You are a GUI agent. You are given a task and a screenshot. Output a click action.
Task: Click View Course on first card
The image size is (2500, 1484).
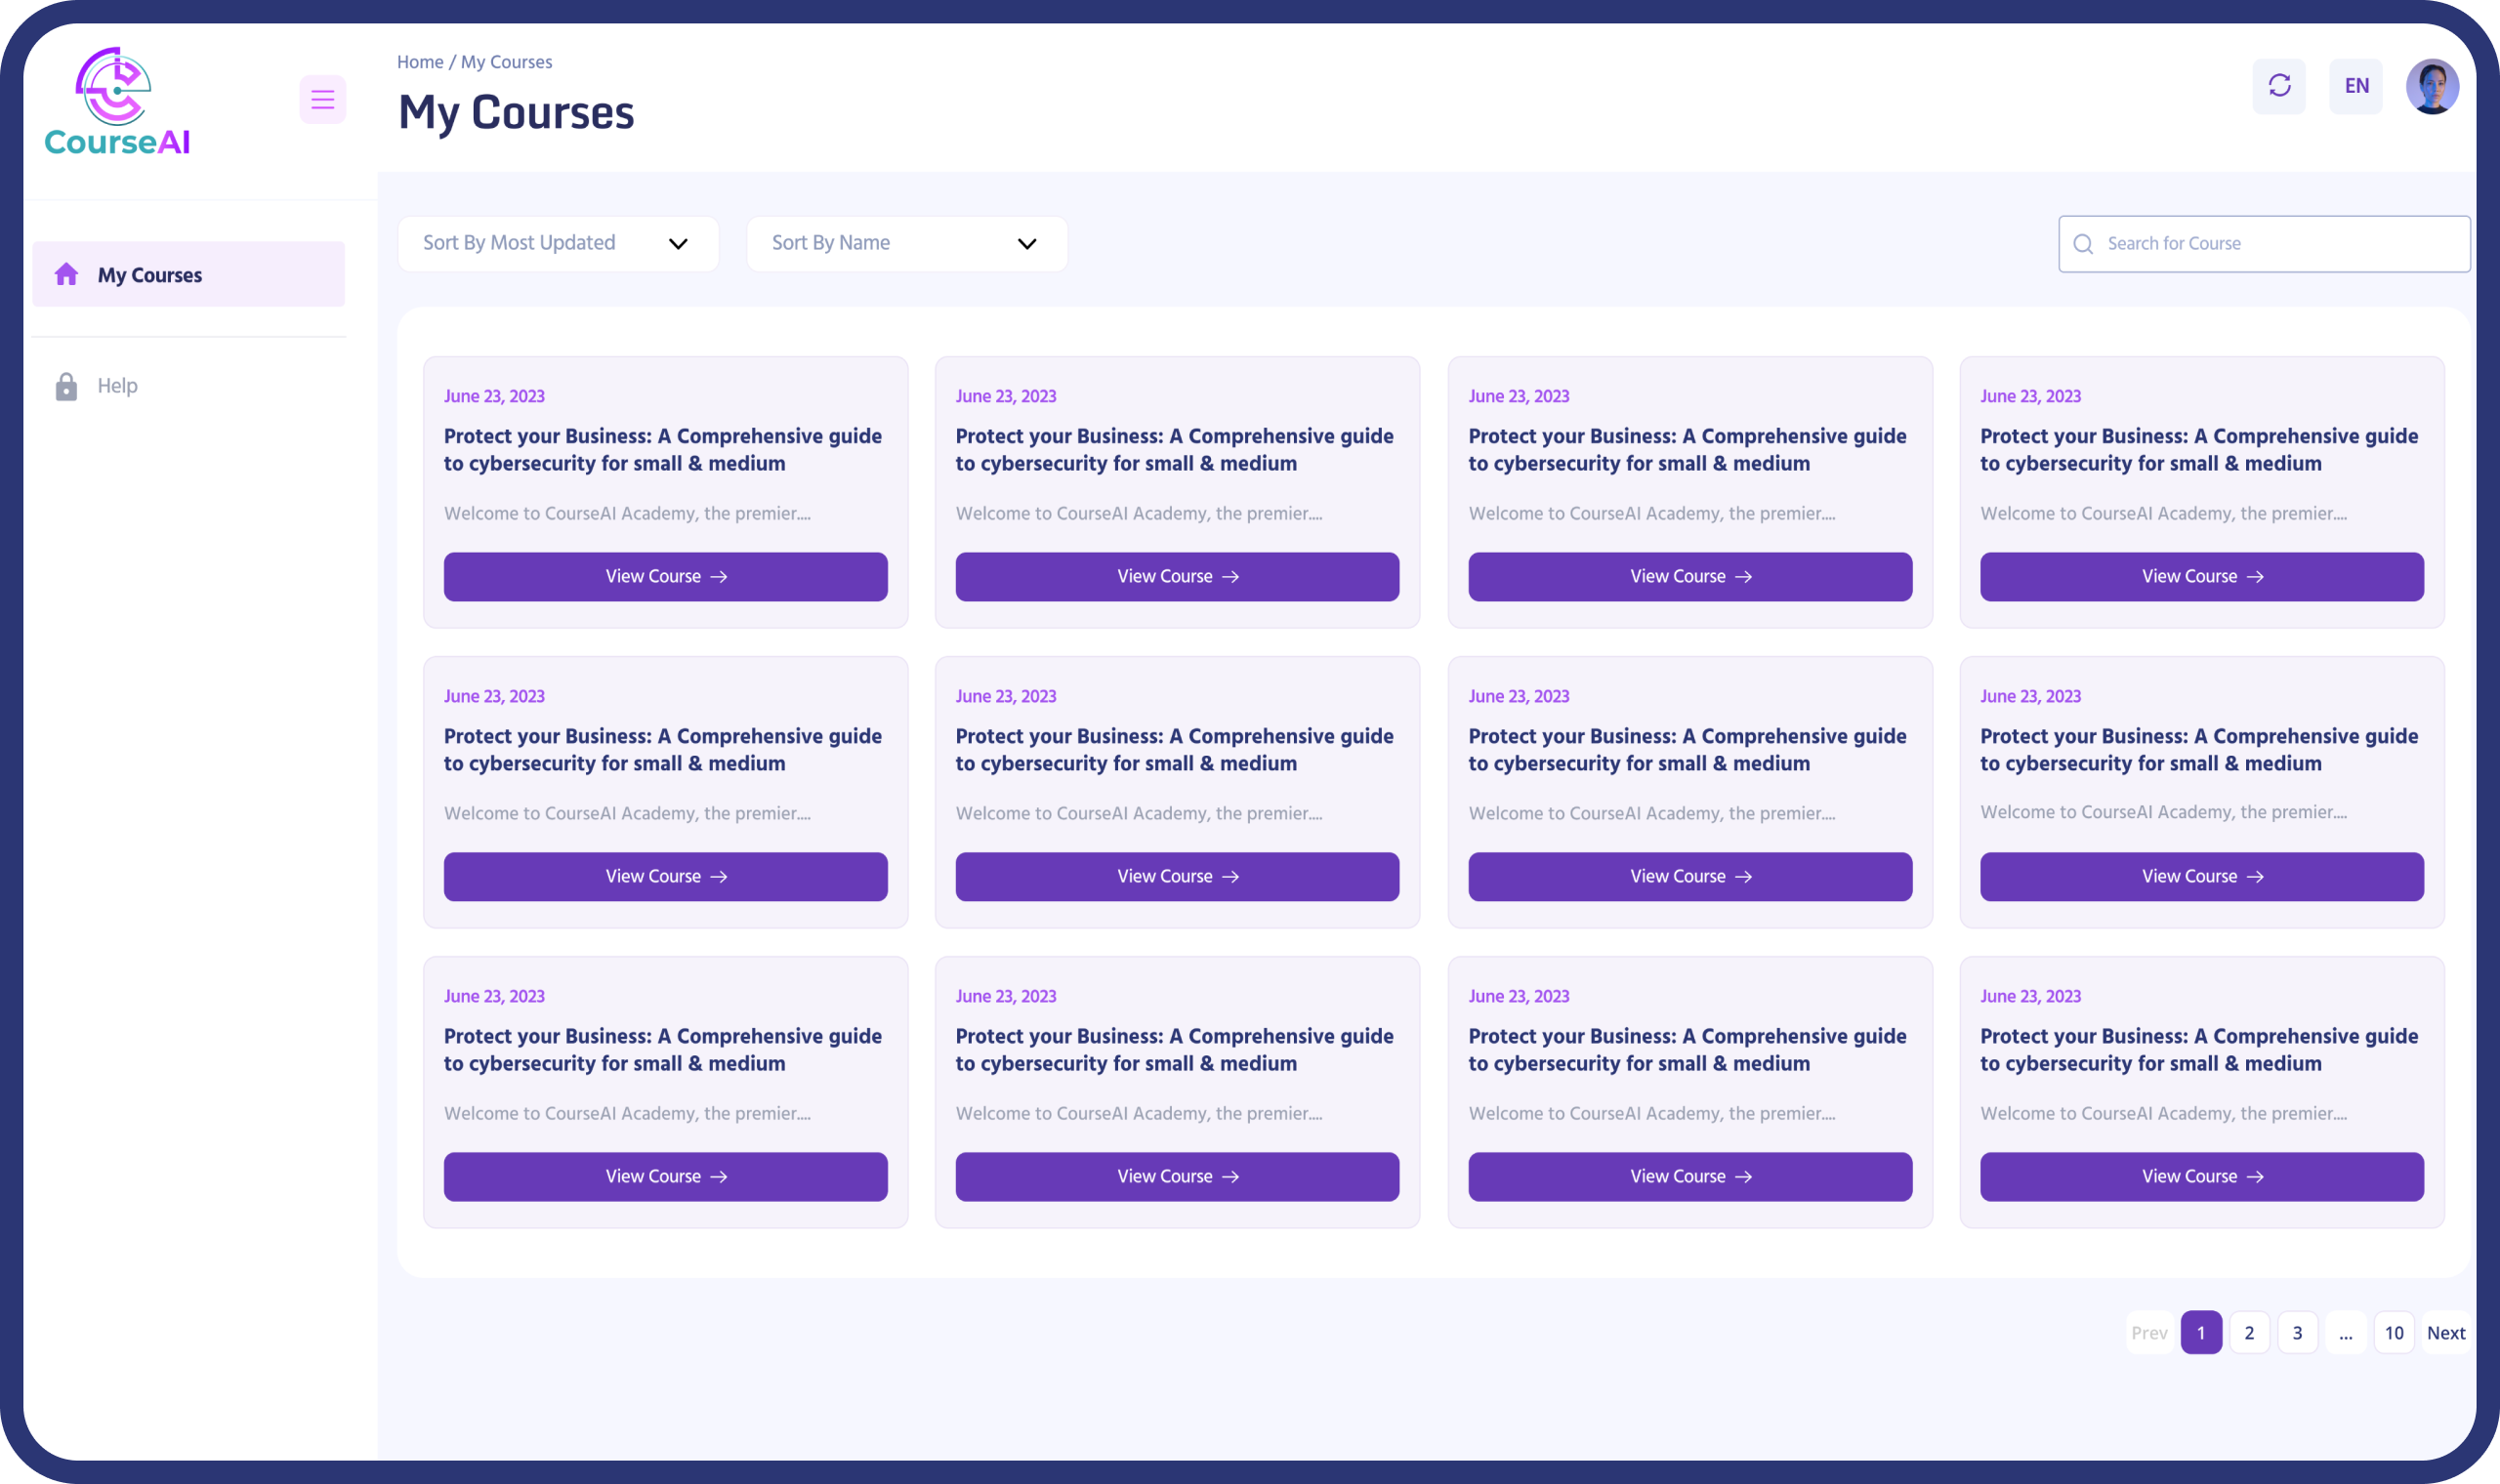pos(666,576)
